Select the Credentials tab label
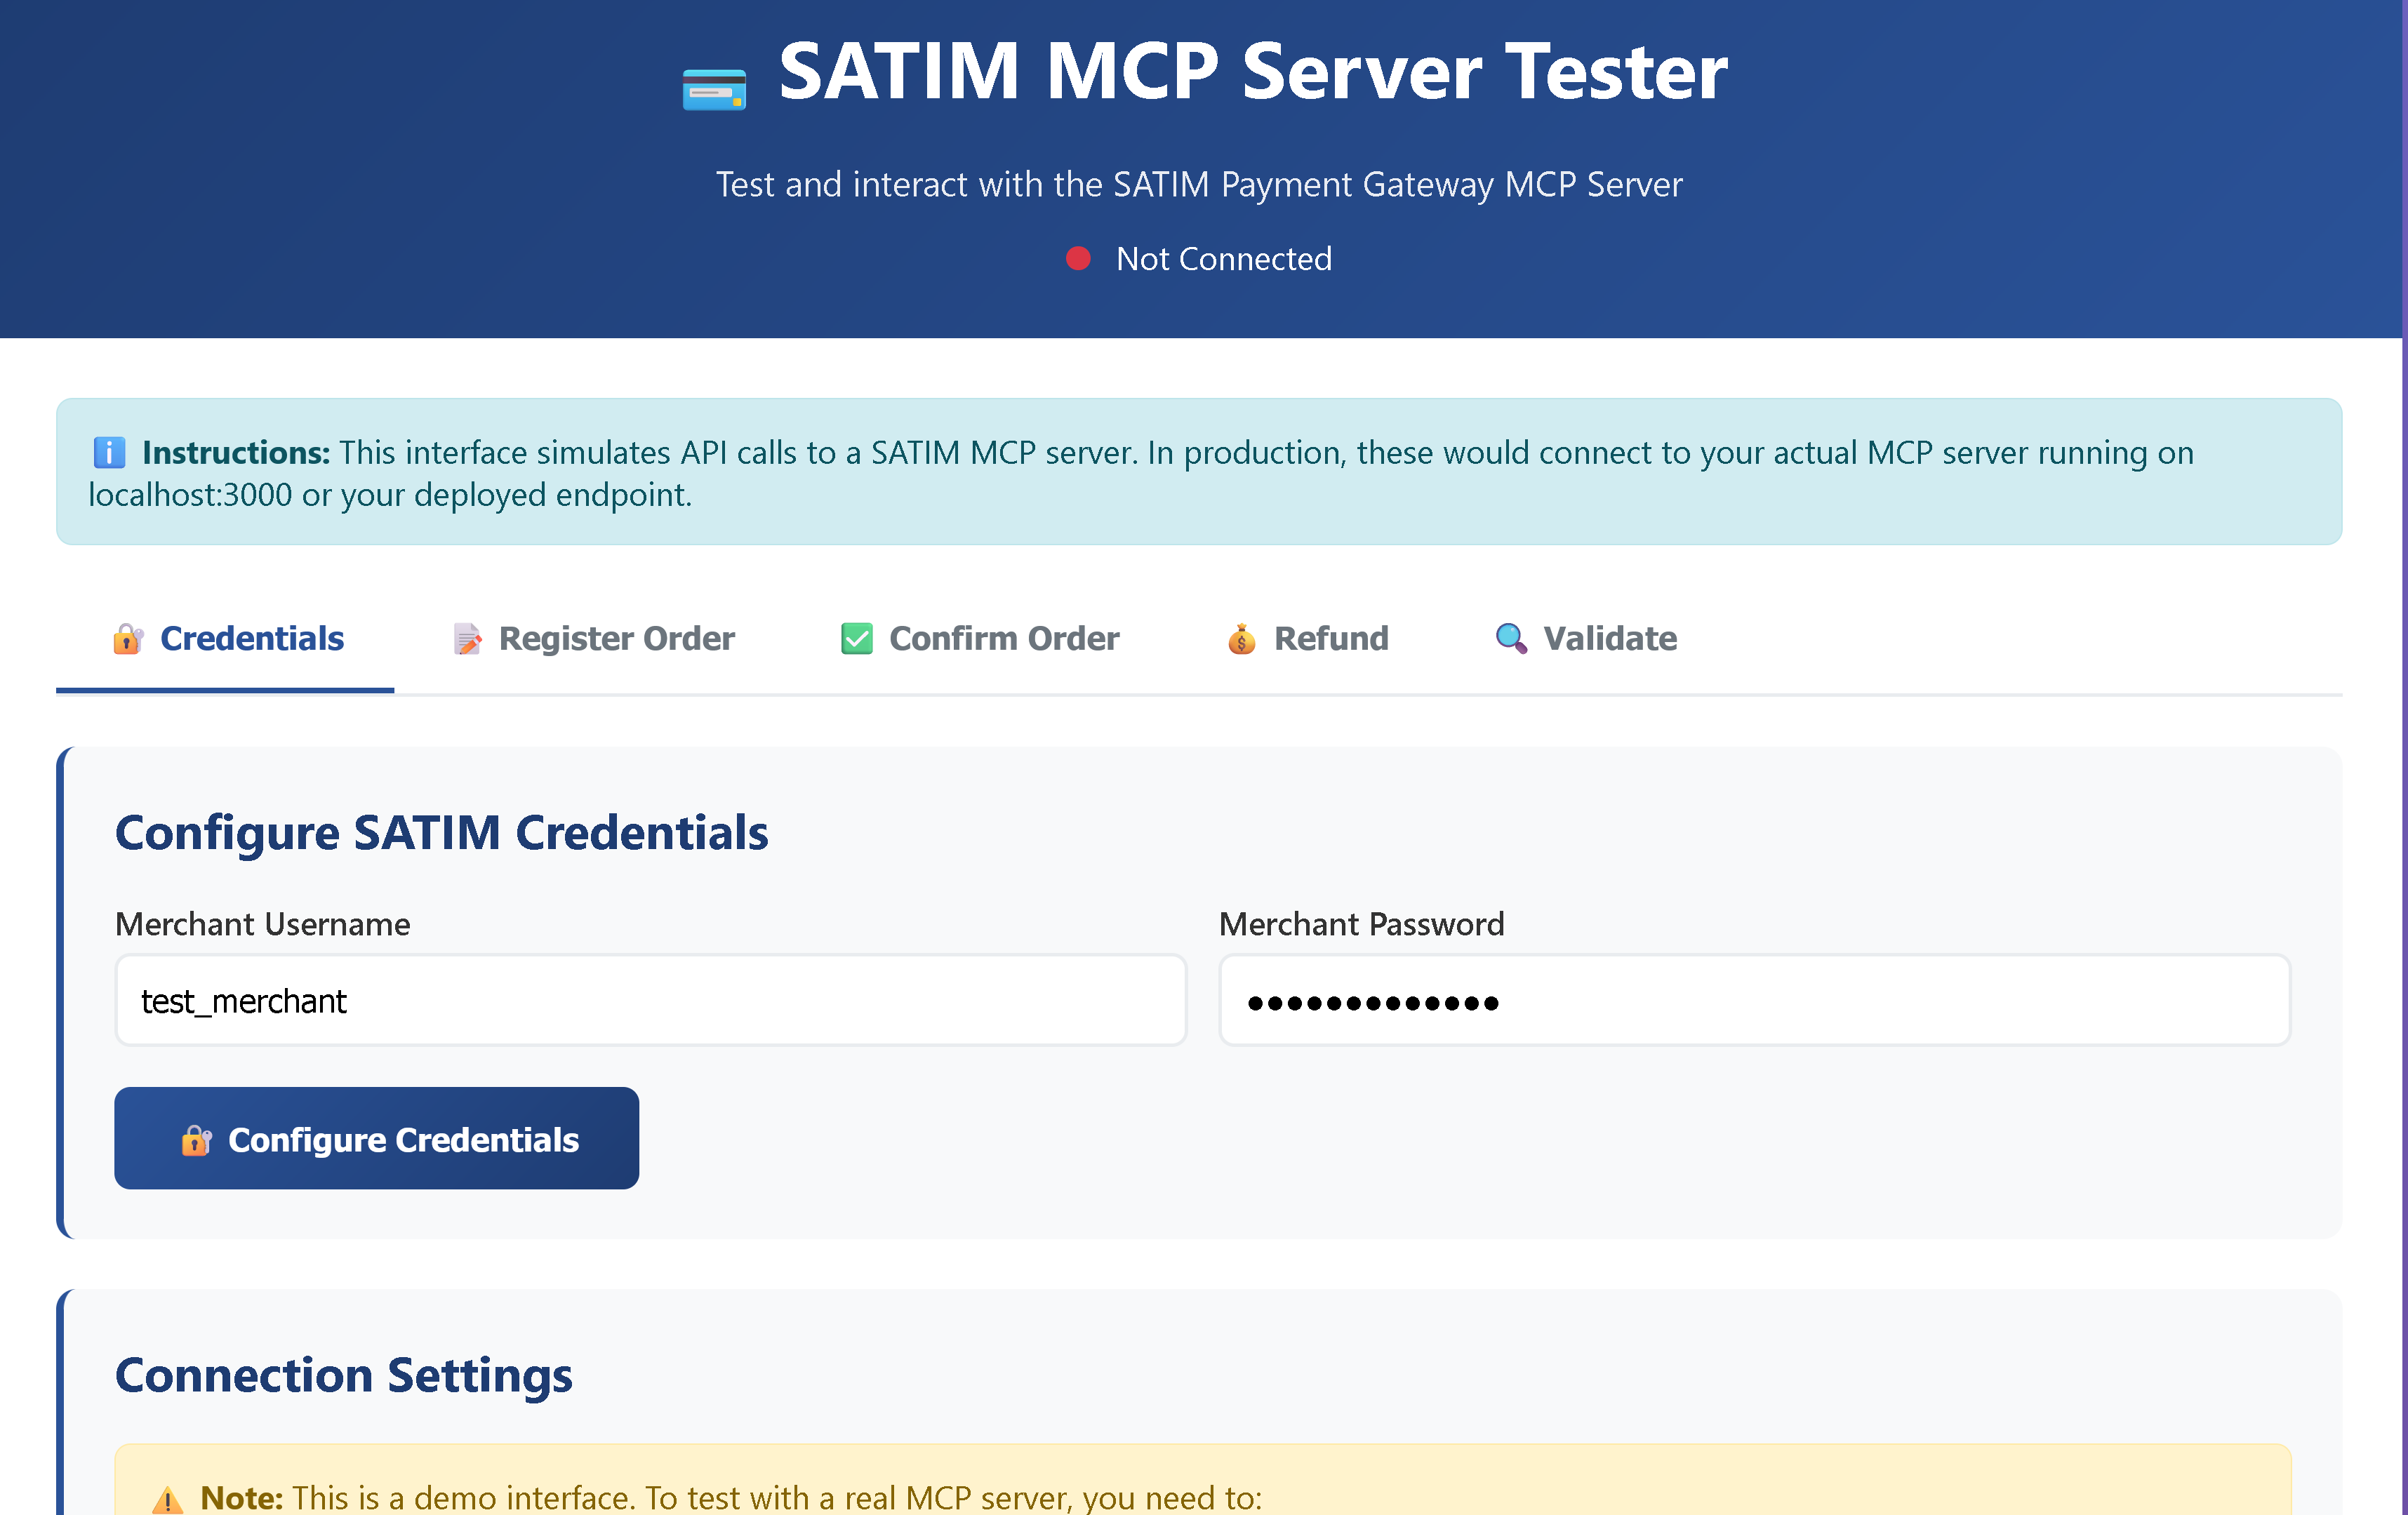Image resolution: width=2408 pixels, height=1515 pixels. (x=252, y=638)
